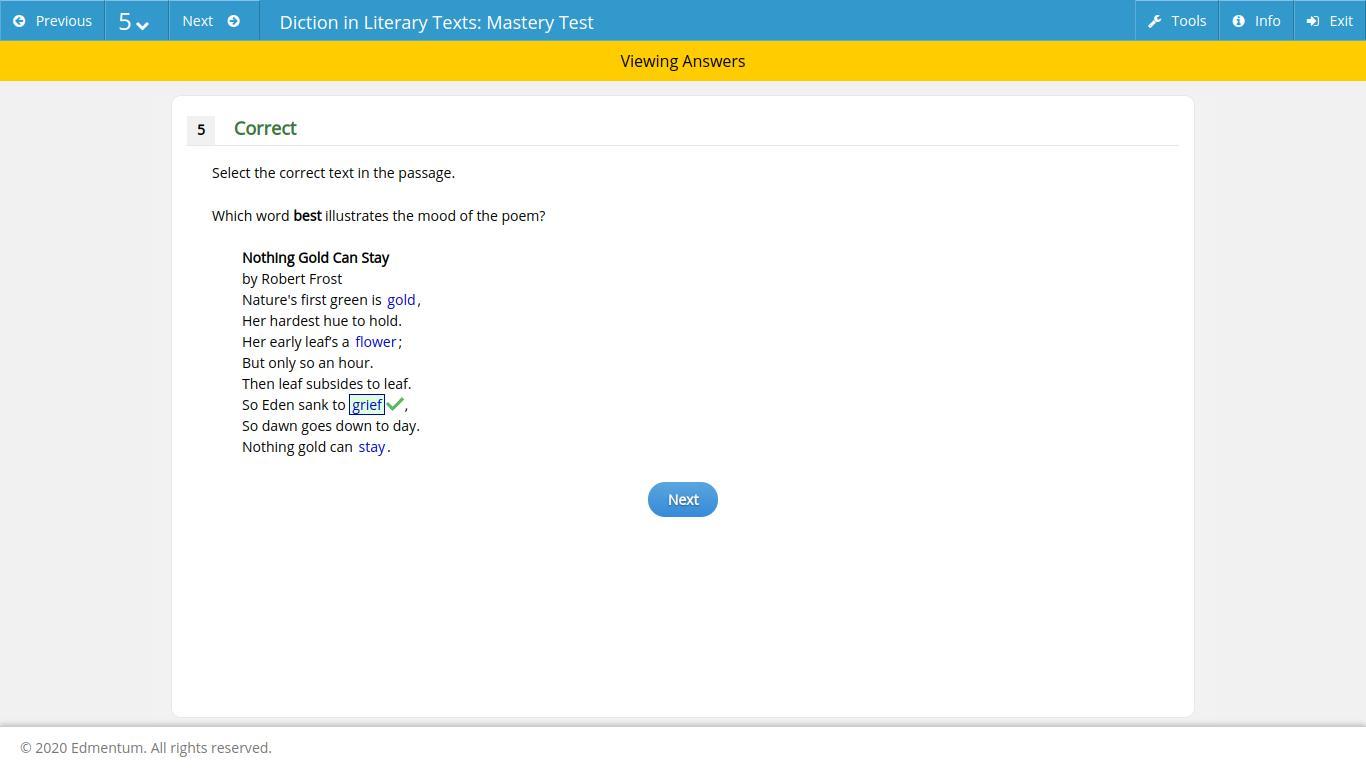Click the question number 5 badge
Screen dimensions: 1366x768
(201, 130)
